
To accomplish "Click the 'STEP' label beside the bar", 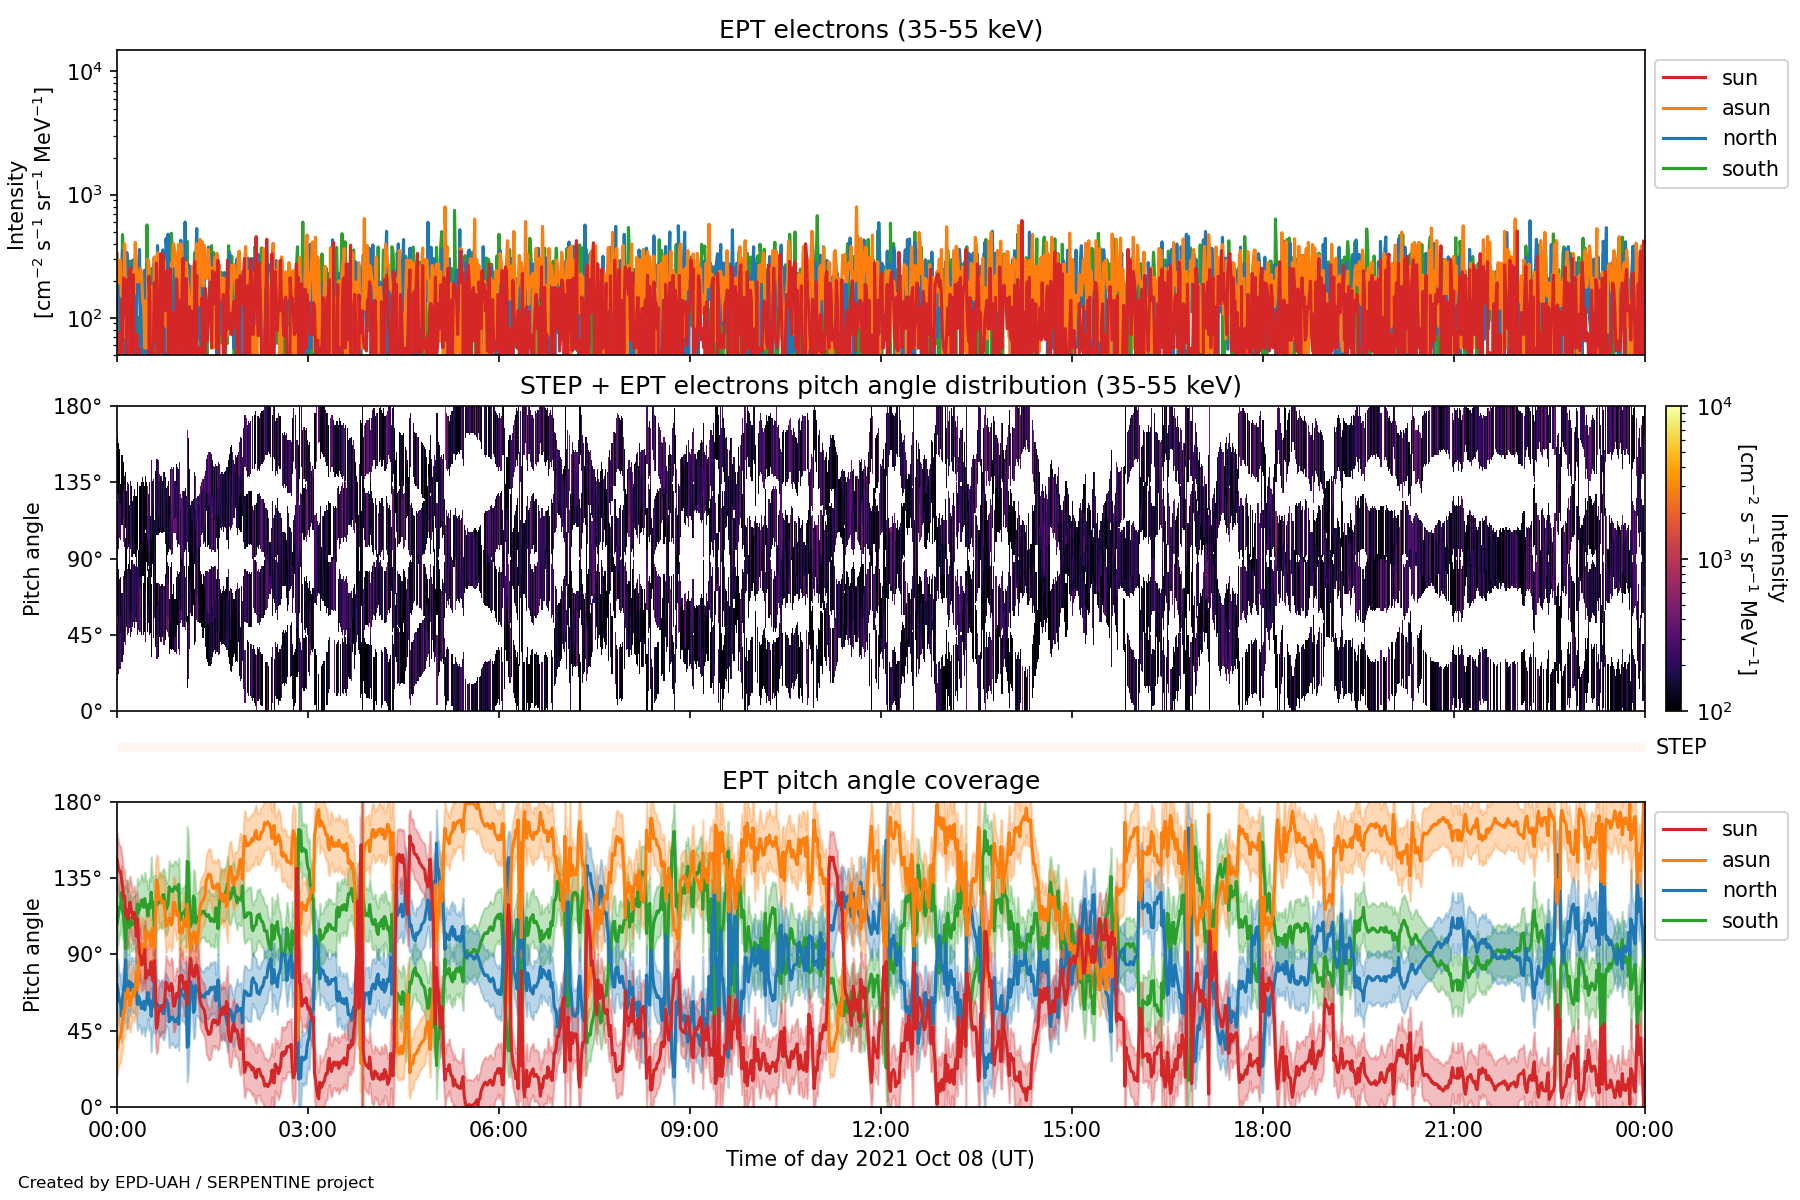I will tap(1681, 747).
